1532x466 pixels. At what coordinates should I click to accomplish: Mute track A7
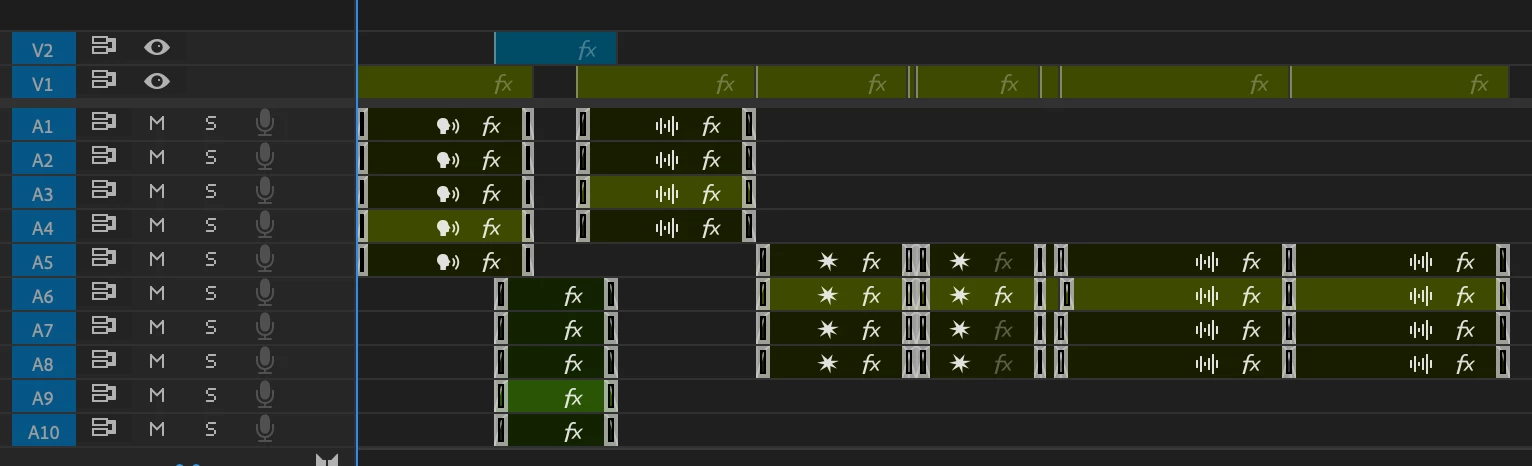(156, 328)
